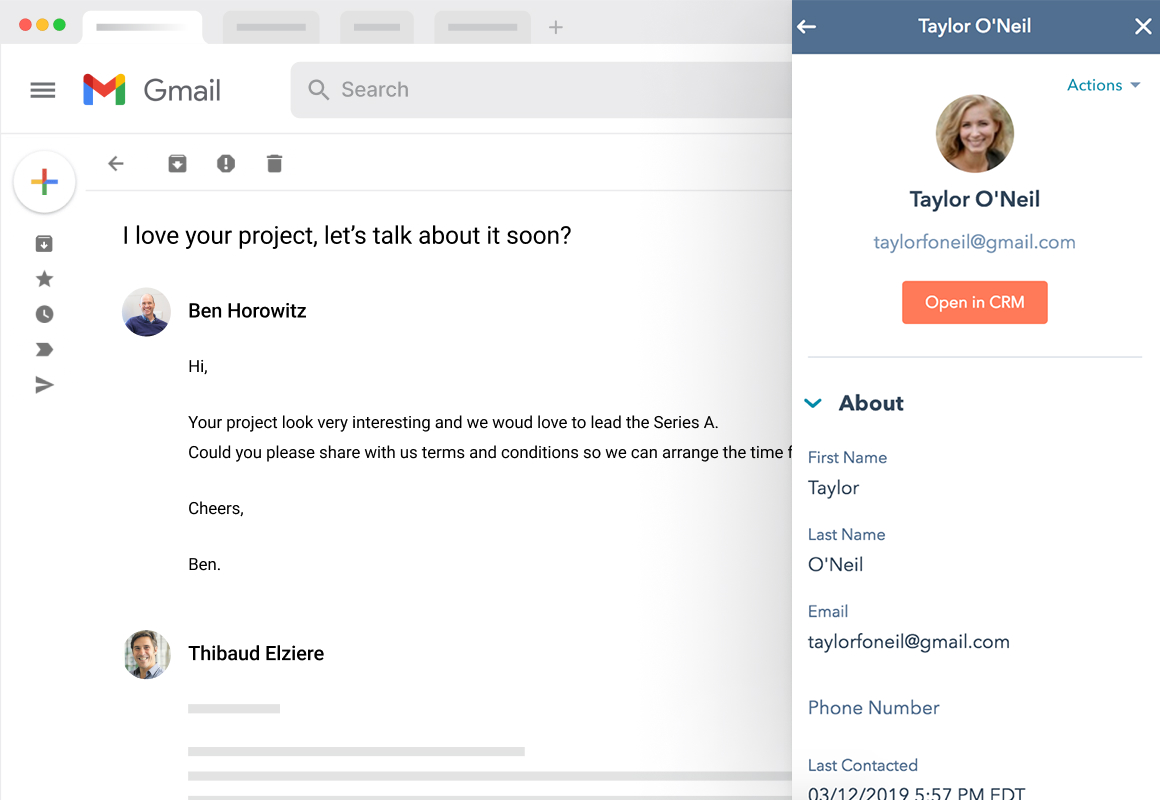Go back in the HubSpot contact panel
This screenshot has height=800, width=1160.
[x=806, y=26]
